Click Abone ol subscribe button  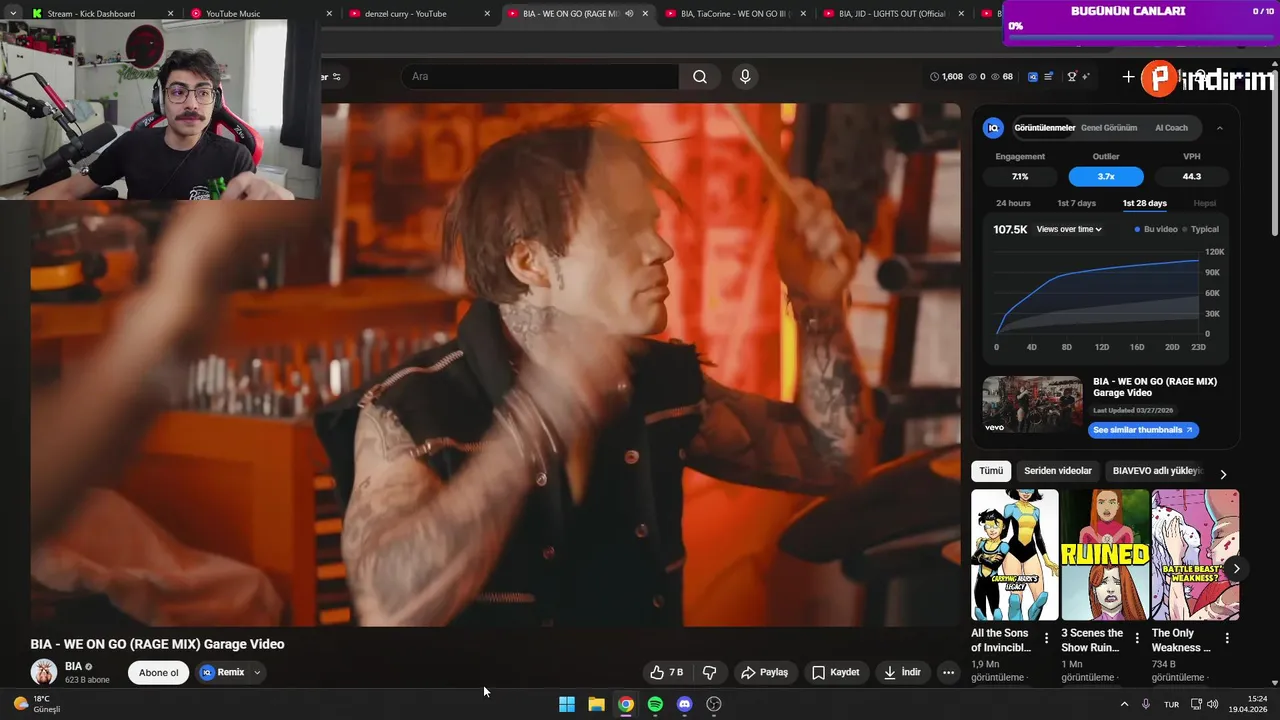pyautogui.click(x=158, y=672)
